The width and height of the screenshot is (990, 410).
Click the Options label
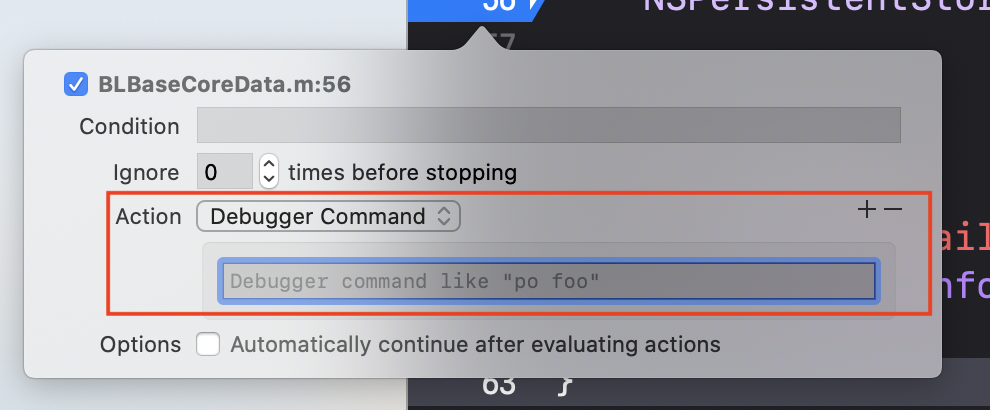point(141,345)
